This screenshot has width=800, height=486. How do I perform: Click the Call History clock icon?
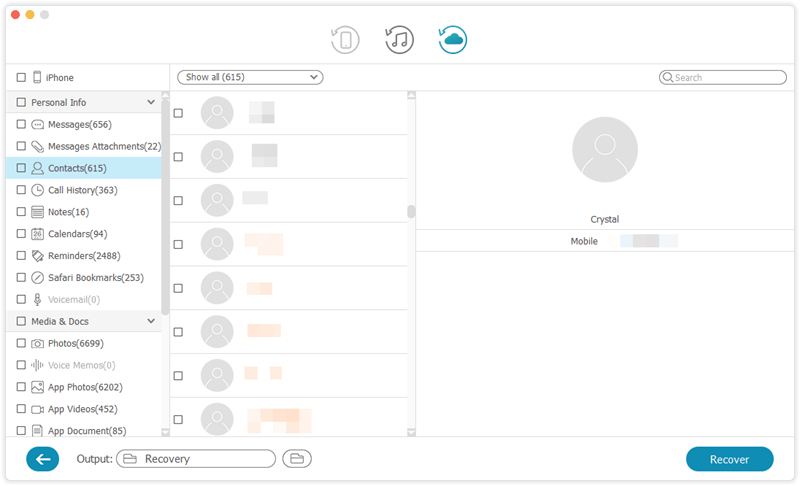37,190
